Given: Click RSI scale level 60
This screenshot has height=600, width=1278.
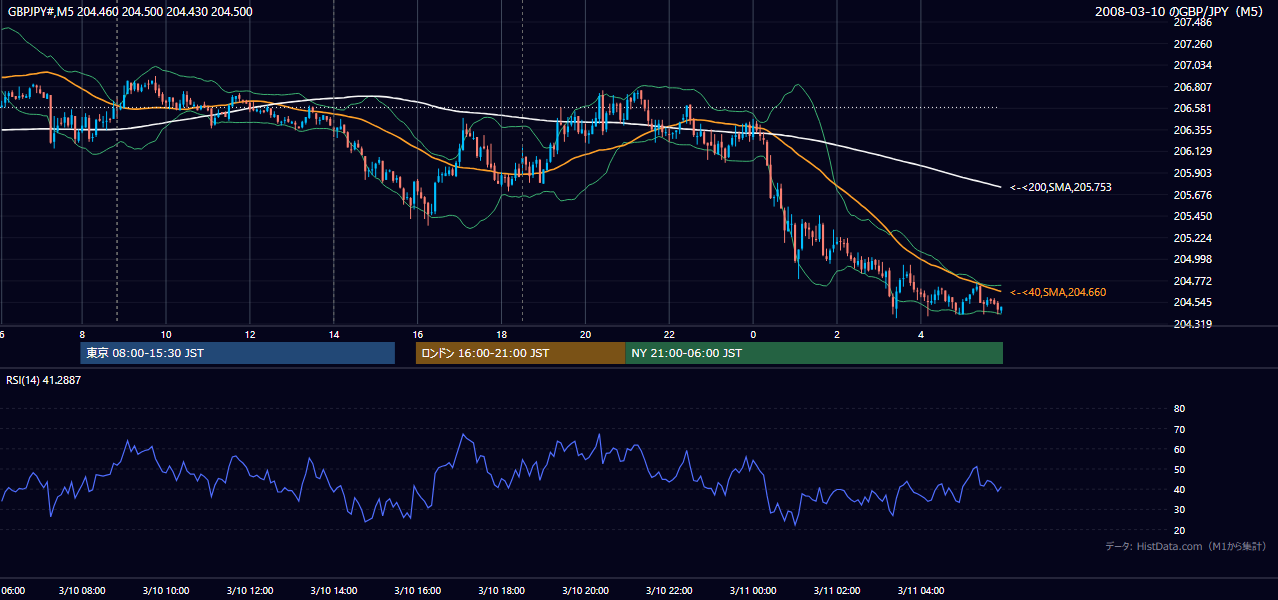Looking at the screenshot, I should click(1179, 449).
